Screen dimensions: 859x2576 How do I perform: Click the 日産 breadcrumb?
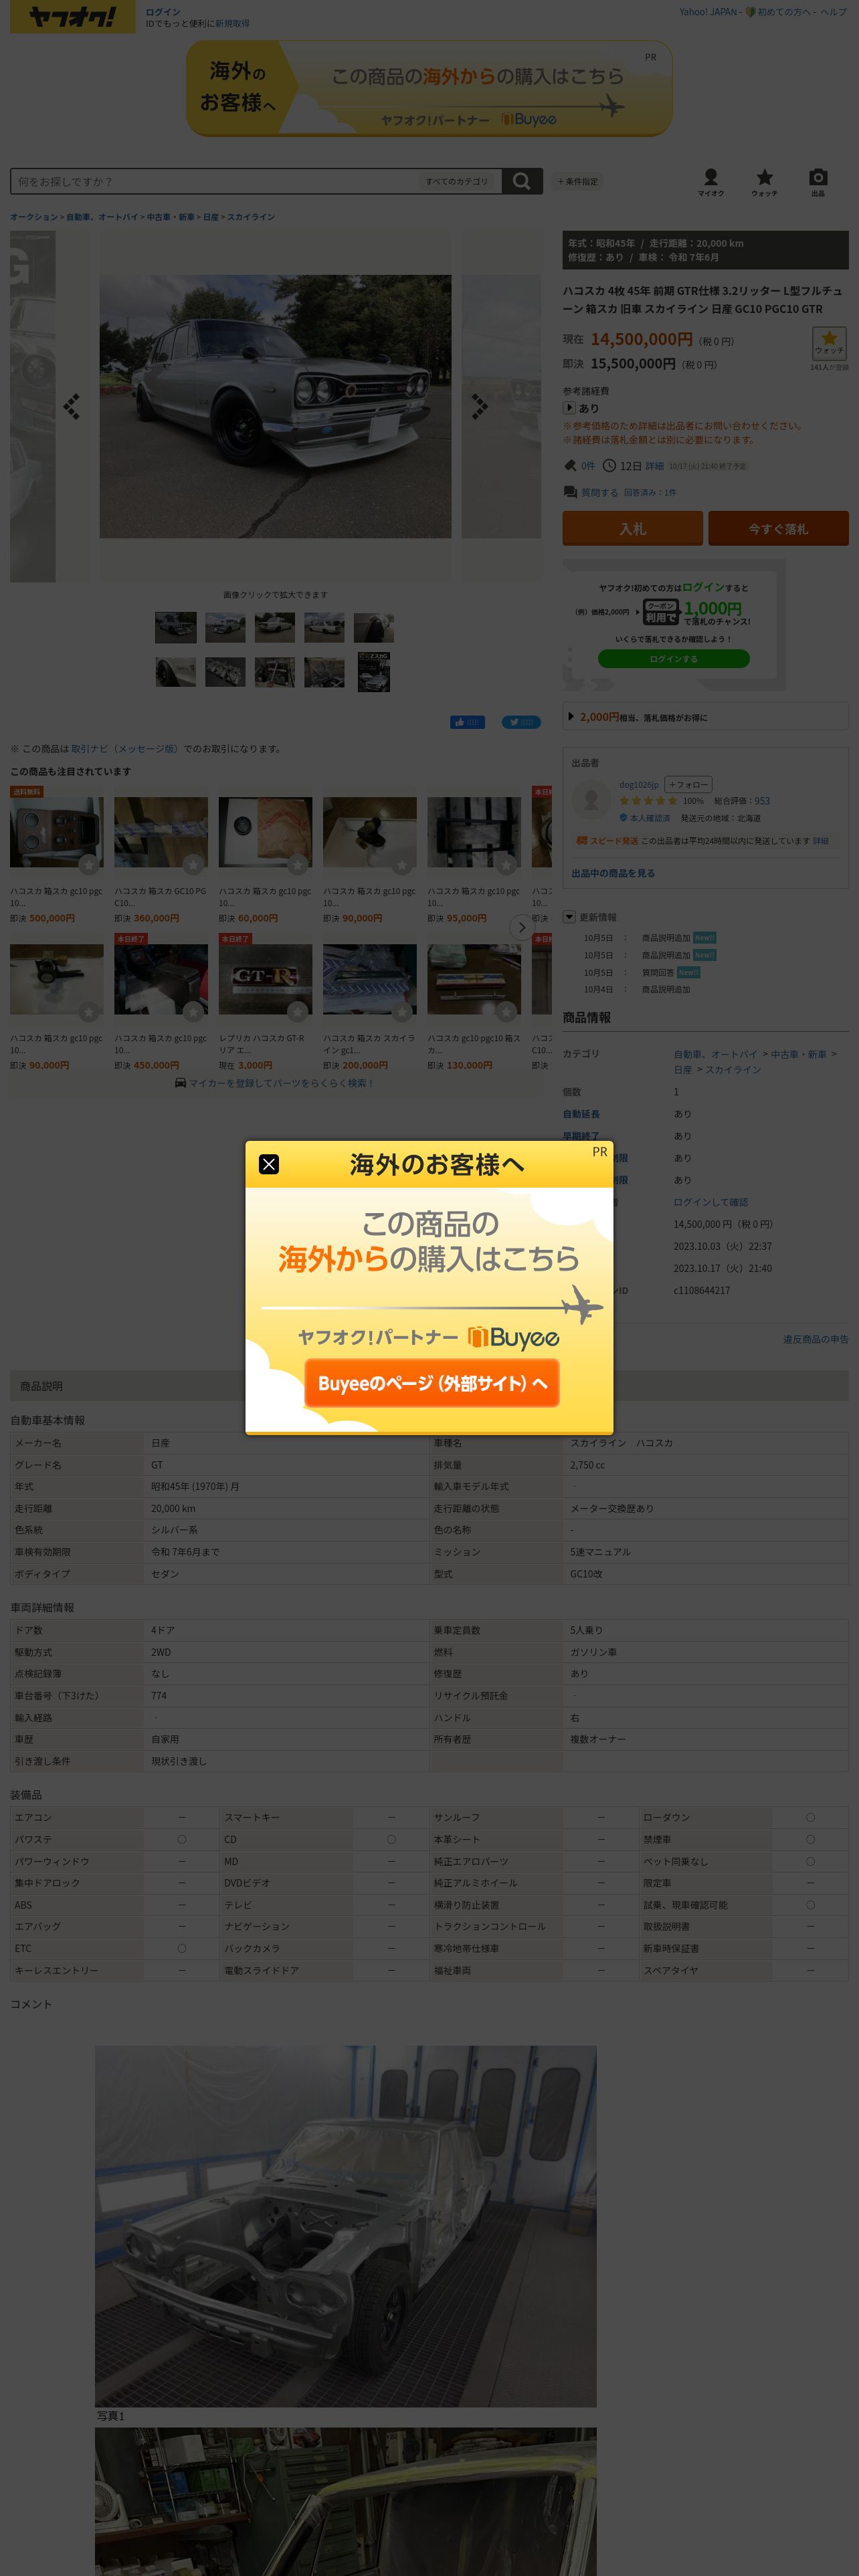tap(210, 217)
